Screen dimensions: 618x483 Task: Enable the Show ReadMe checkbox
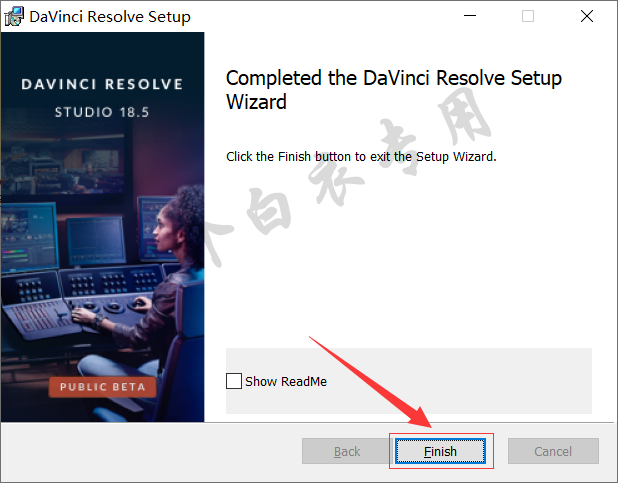[x=234, y=381]
